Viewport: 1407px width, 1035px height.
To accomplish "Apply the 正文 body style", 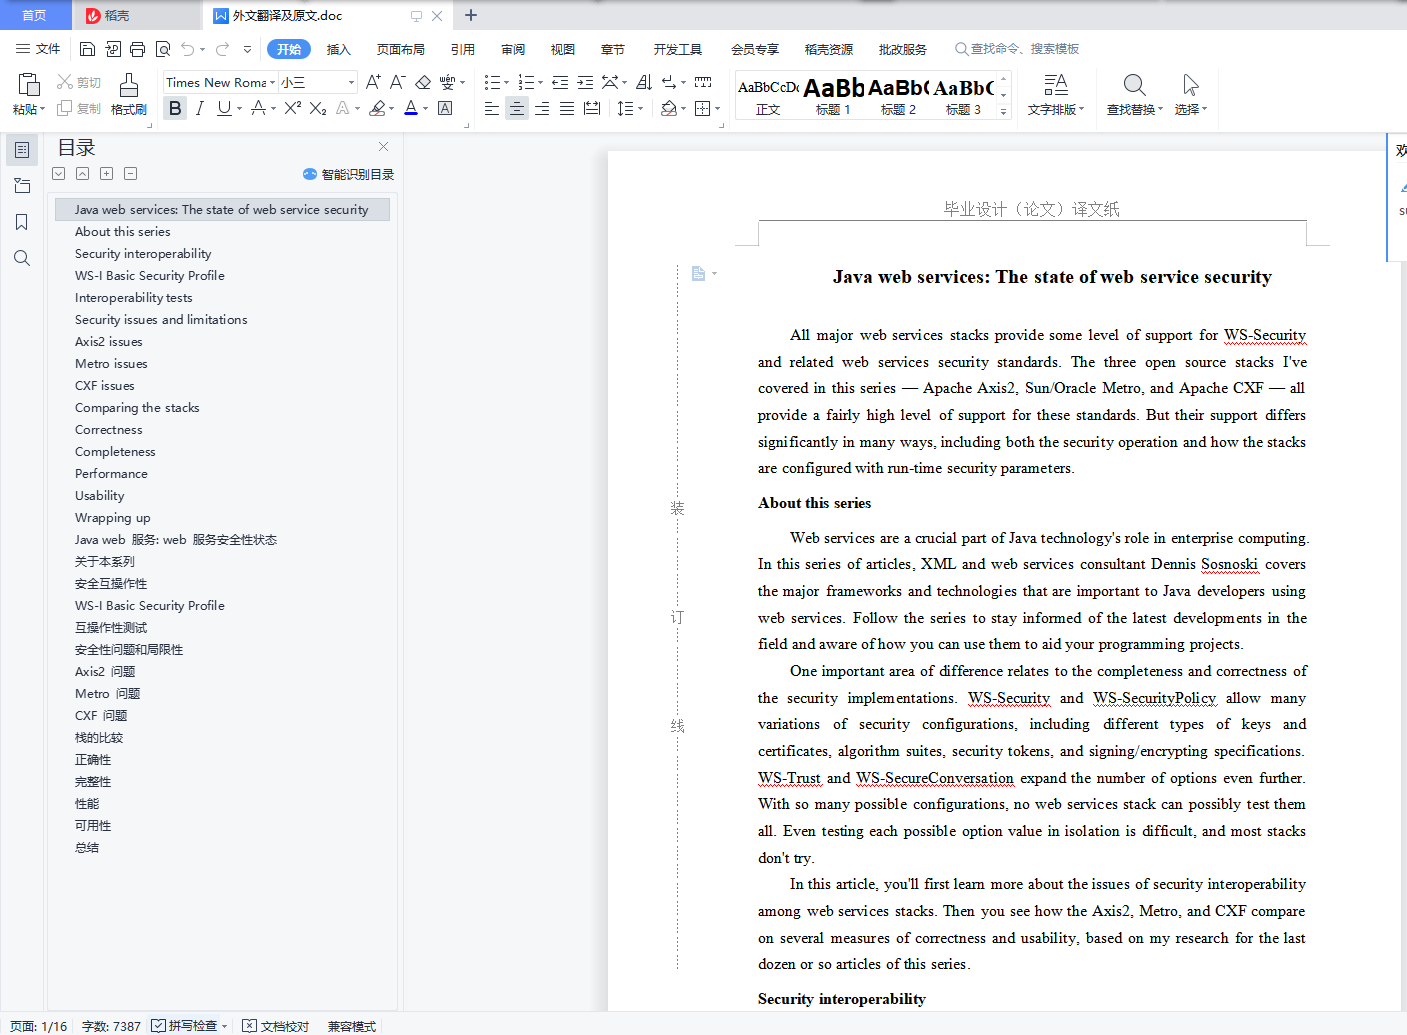I will coord(768,96).
